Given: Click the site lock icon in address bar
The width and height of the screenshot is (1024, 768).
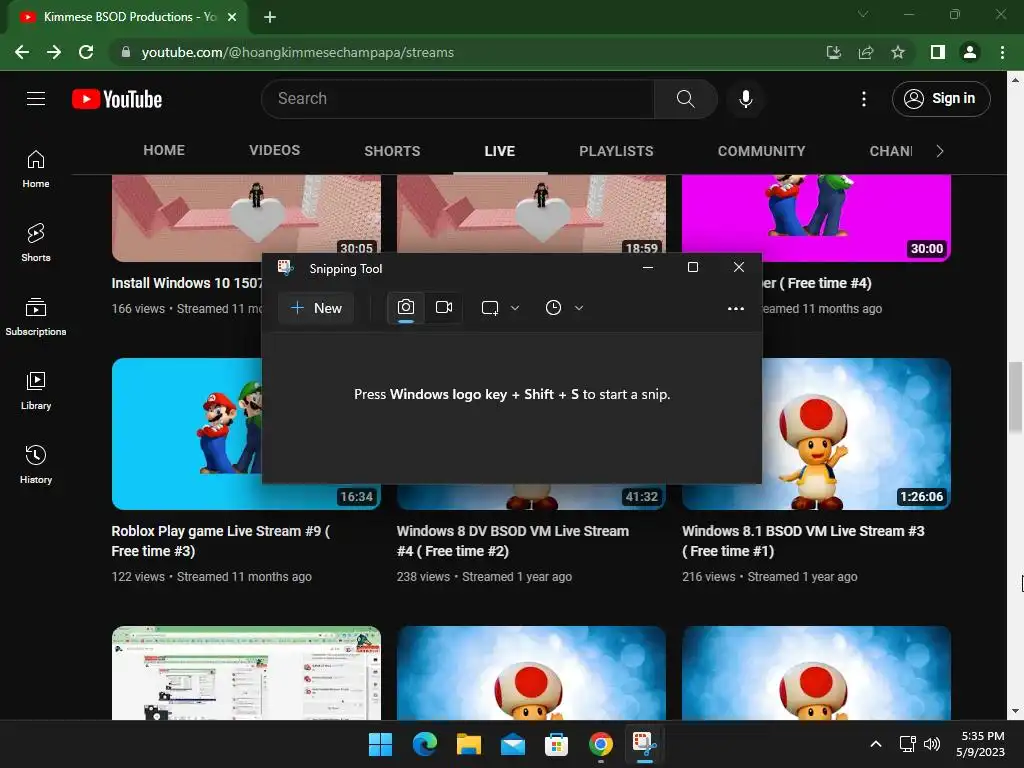Looking at the screenshot, I should click(x=125, y=52).
